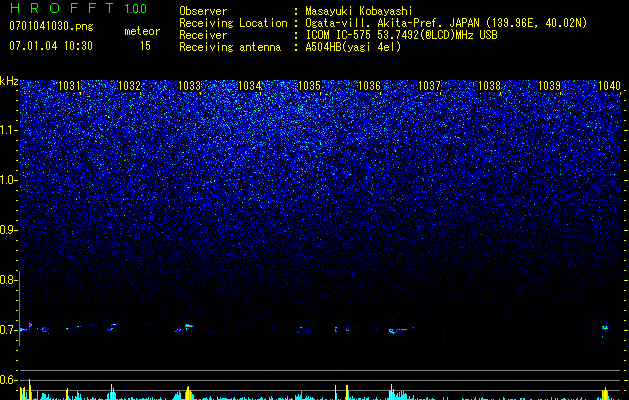Click the 0.6 kHz axis label
Viewport: 629px width, 400px height.
coord(9,380)
